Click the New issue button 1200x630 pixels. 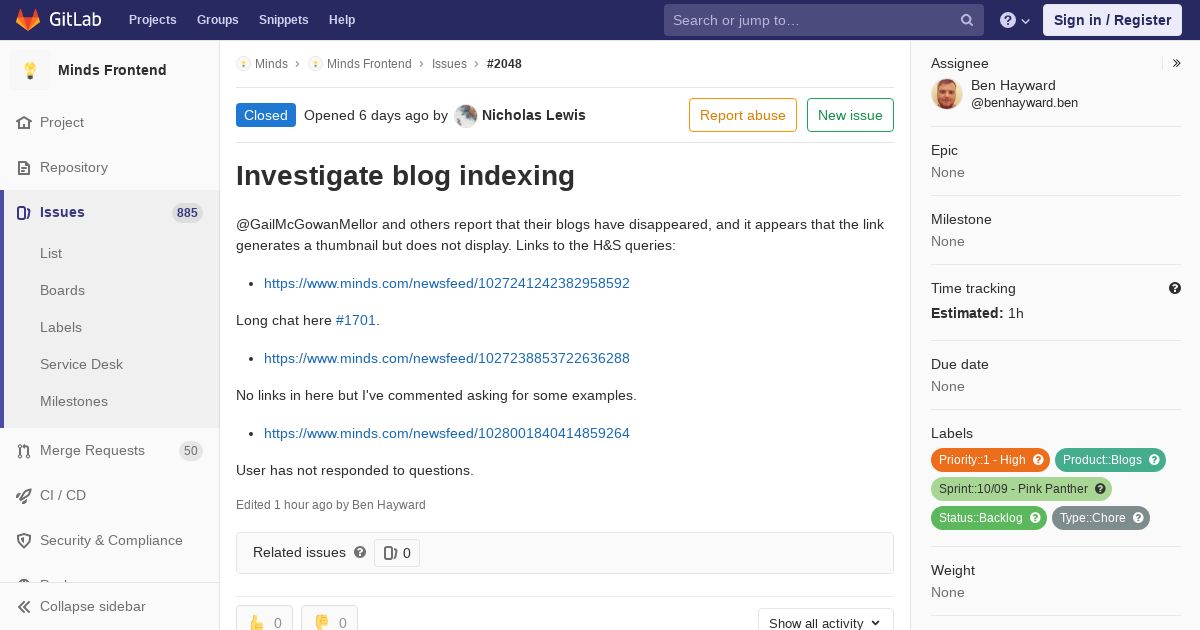point(850,115)
